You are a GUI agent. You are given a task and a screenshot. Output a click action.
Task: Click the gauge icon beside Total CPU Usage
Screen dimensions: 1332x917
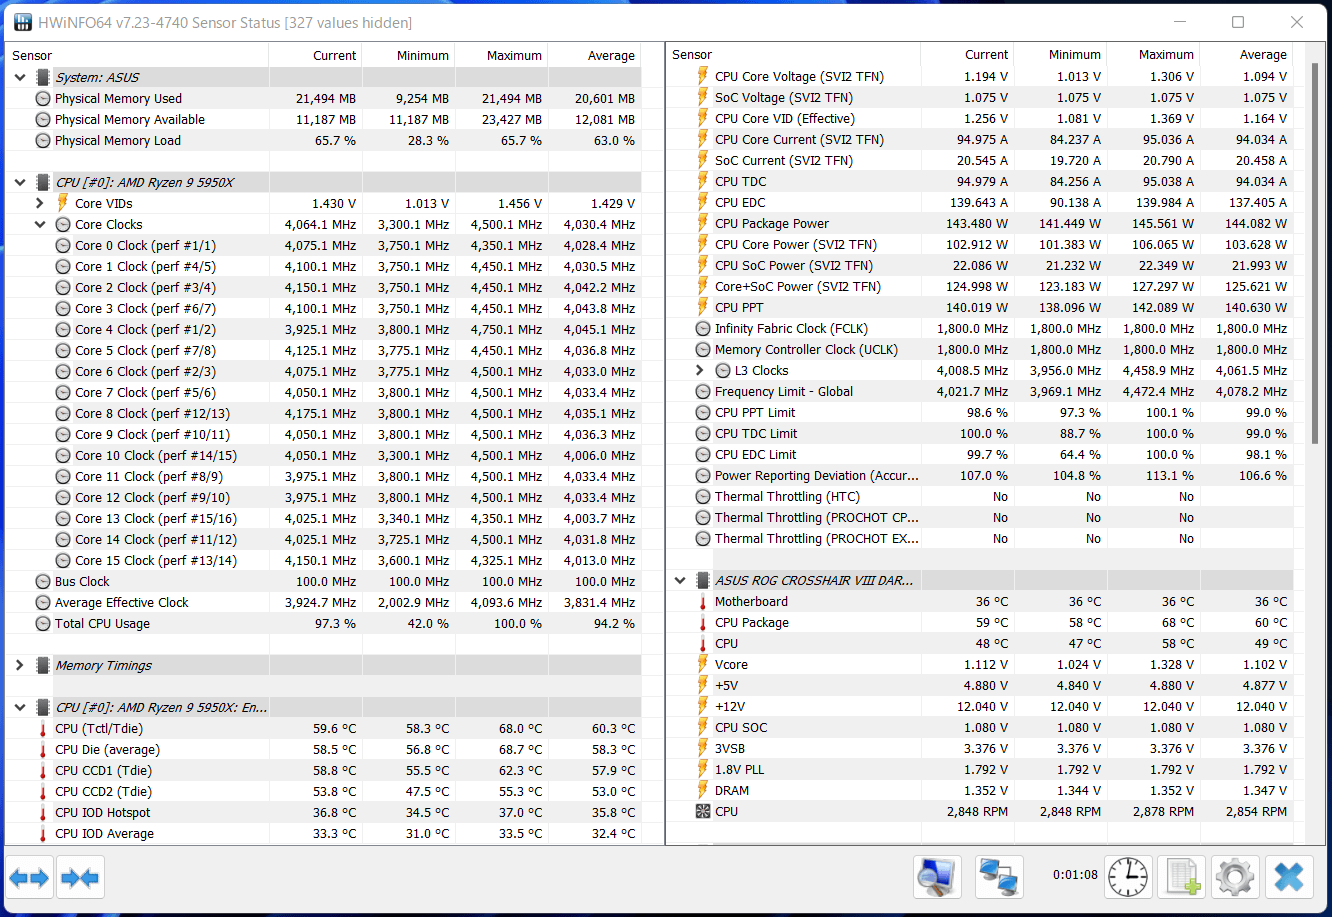tap(43, 624)
